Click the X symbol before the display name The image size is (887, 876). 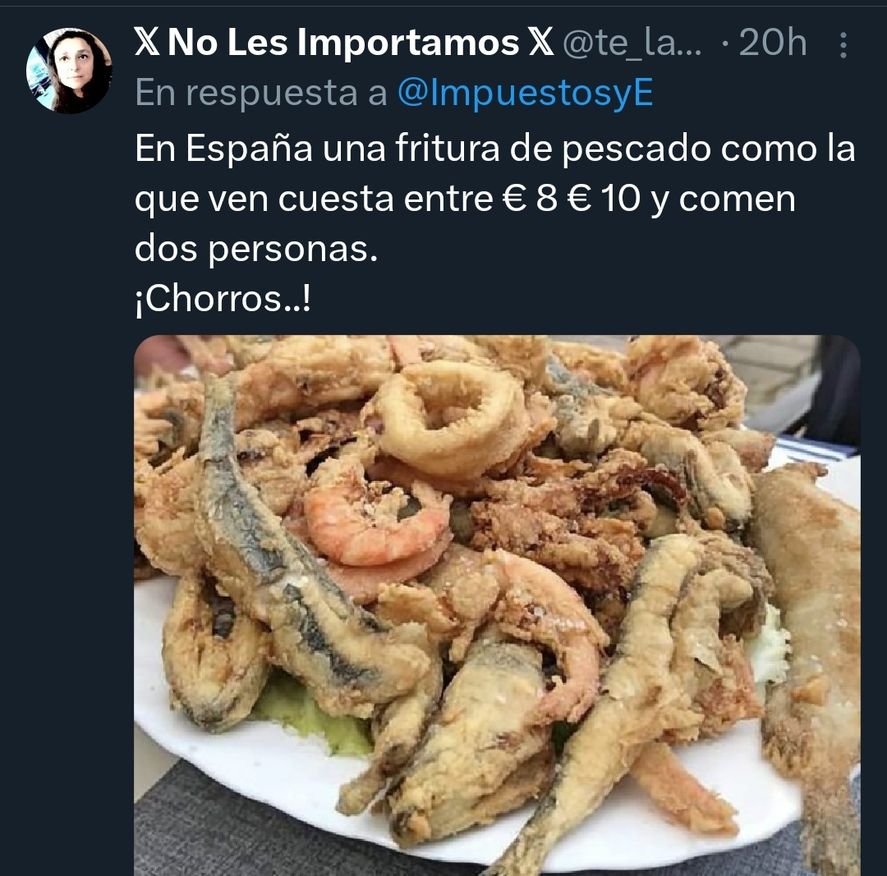[147, 42]
